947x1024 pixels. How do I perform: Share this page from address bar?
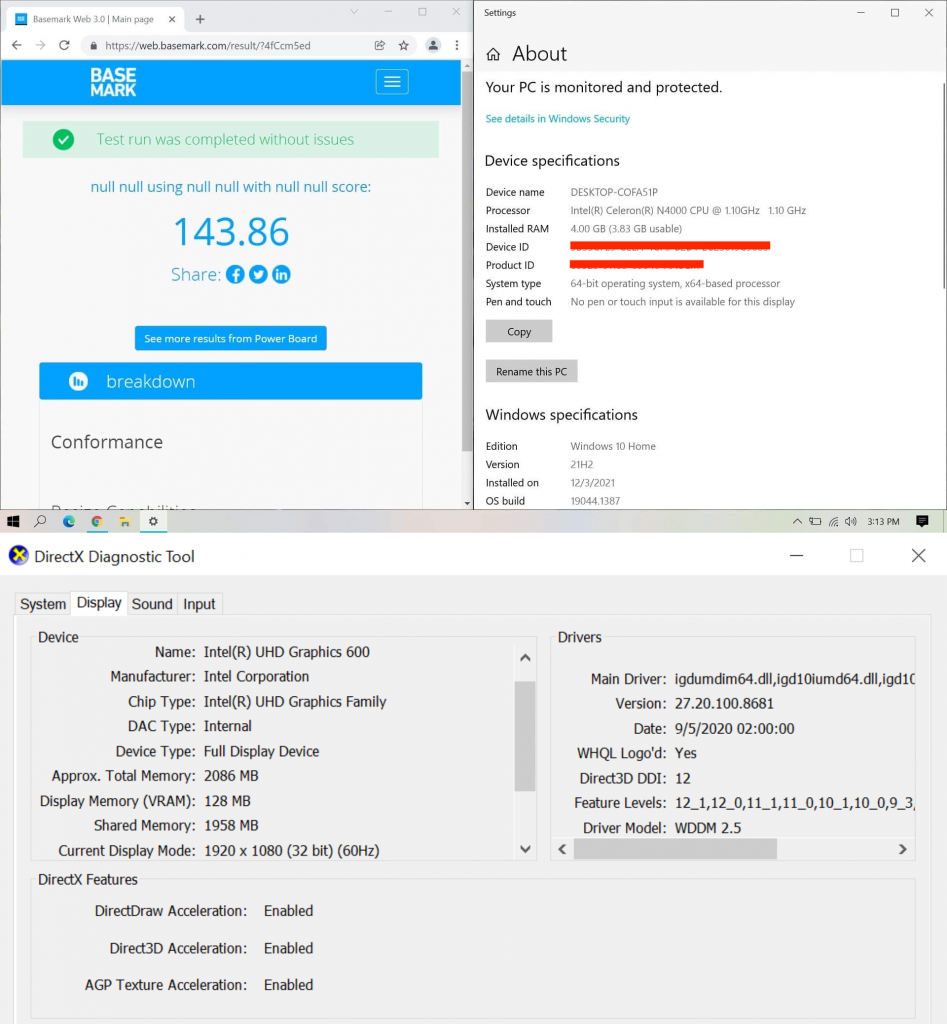pos(379,45)
